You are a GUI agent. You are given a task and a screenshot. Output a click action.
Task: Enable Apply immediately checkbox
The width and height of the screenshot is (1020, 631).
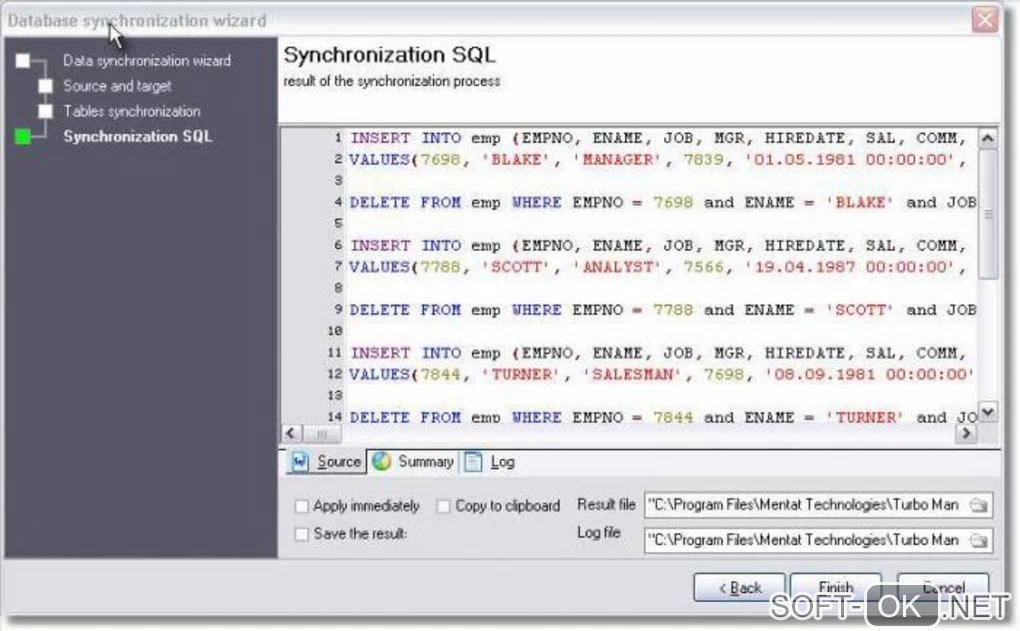tap(301, 506)
